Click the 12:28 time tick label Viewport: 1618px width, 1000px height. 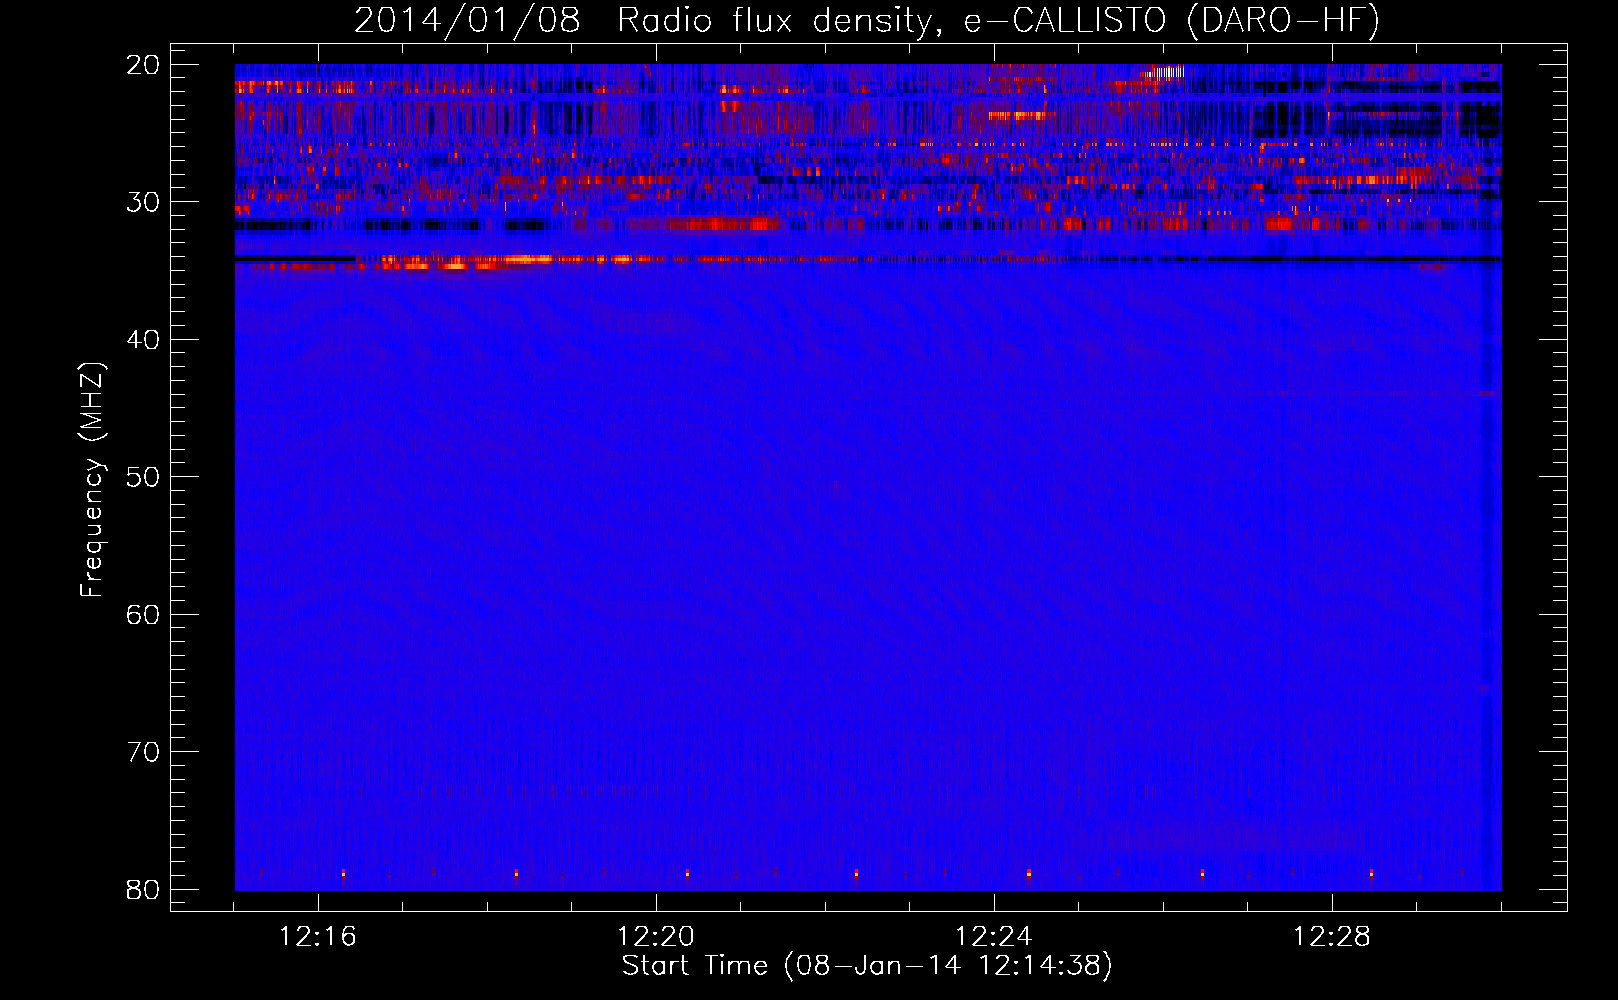(x=1331, y=937)
